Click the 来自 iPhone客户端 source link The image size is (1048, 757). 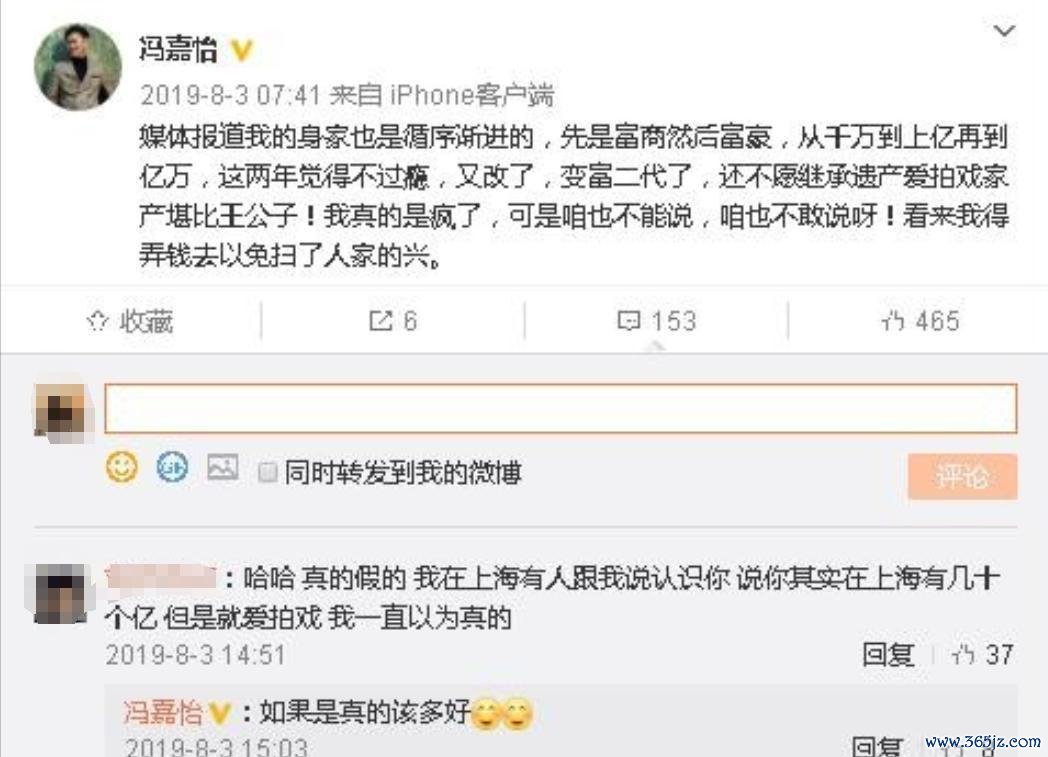442,95
